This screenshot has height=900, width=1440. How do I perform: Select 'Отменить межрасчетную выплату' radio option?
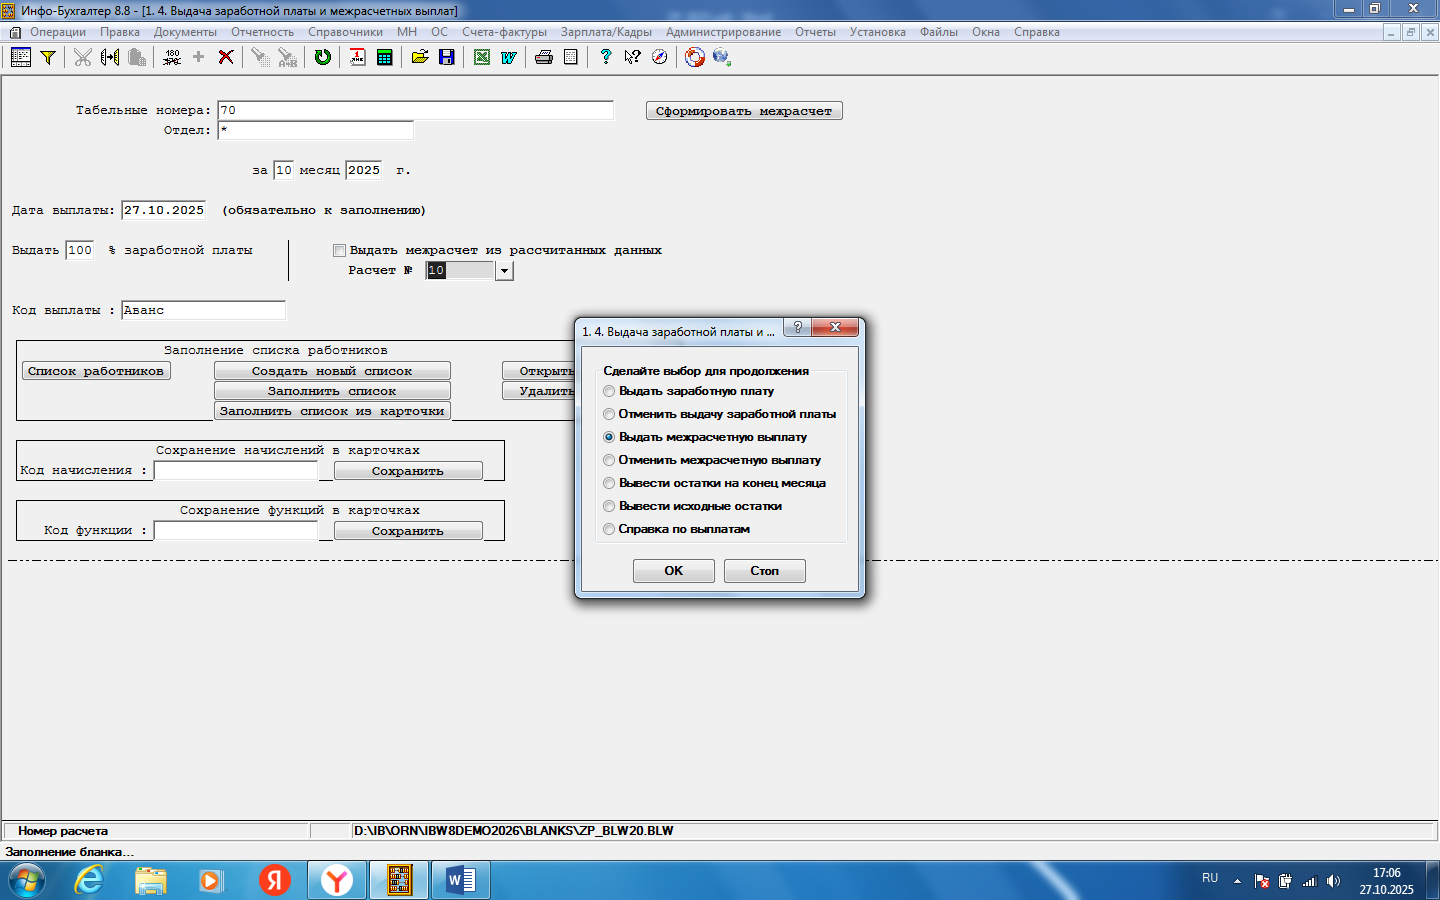[609, 460]
